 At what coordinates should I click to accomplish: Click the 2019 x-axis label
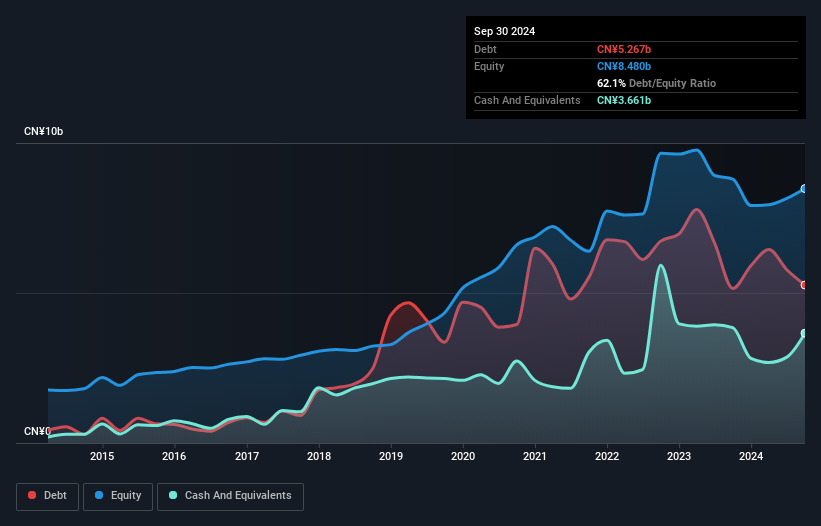391,456
